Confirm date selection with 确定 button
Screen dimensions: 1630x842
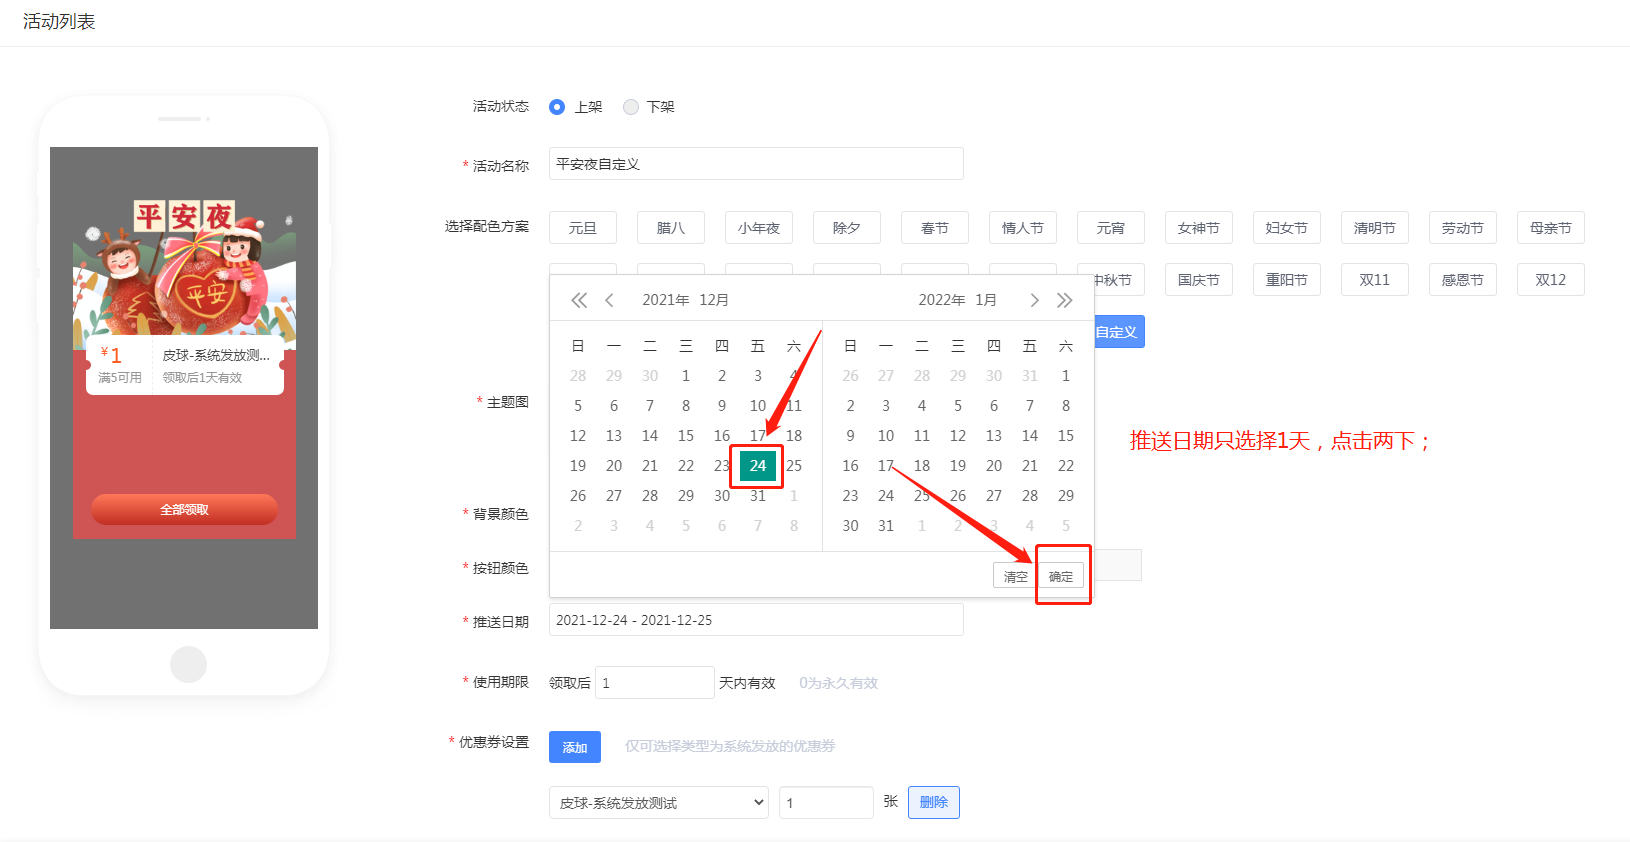coord(1061,576)
